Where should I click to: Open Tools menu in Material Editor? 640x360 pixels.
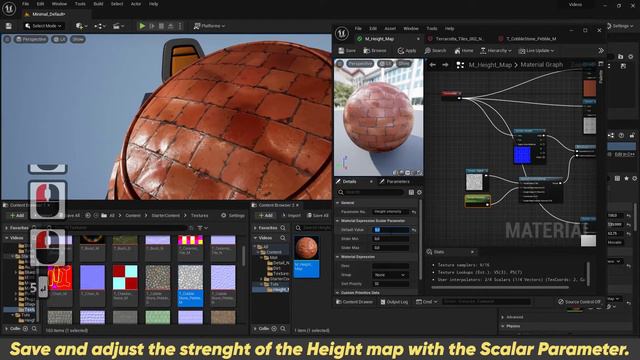pos(432,29)
